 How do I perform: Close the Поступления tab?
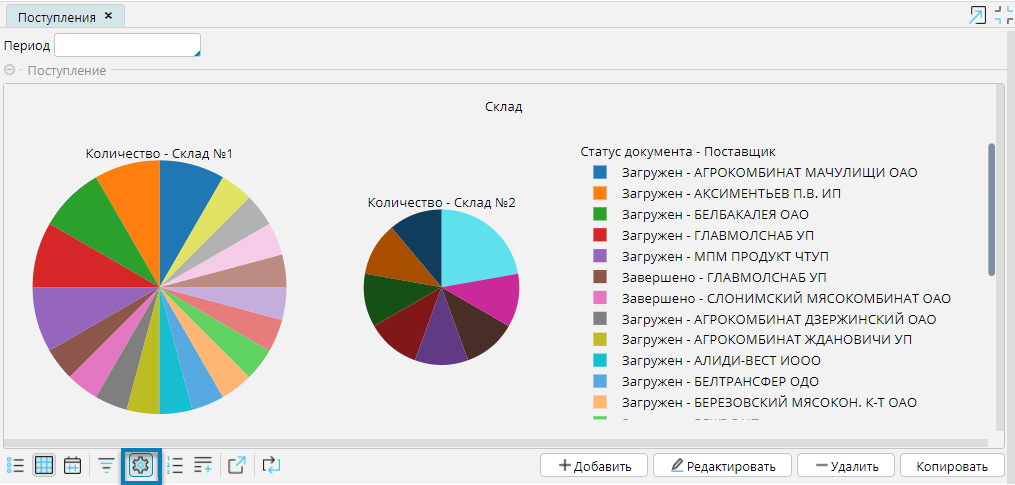click(x=109, y=16)
